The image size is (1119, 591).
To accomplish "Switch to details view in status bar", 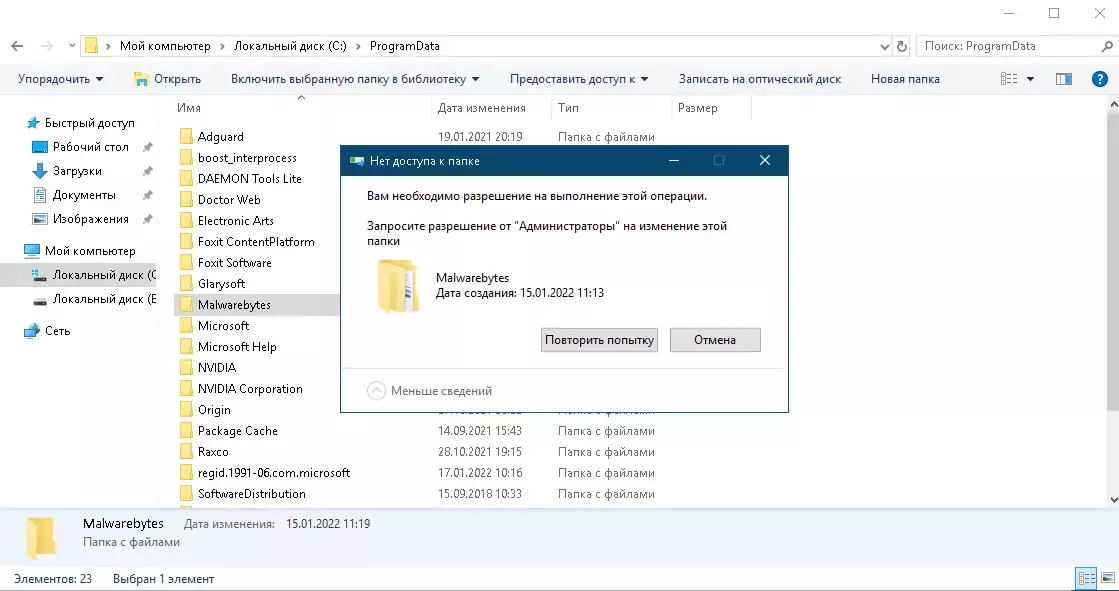I will click(x=1086, y=579).
